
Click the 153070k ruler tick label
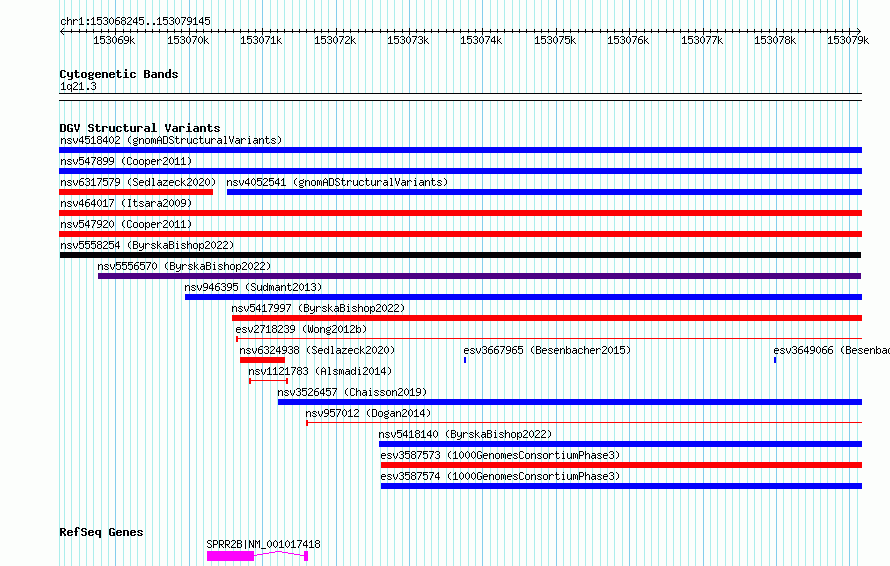[188, 41]
